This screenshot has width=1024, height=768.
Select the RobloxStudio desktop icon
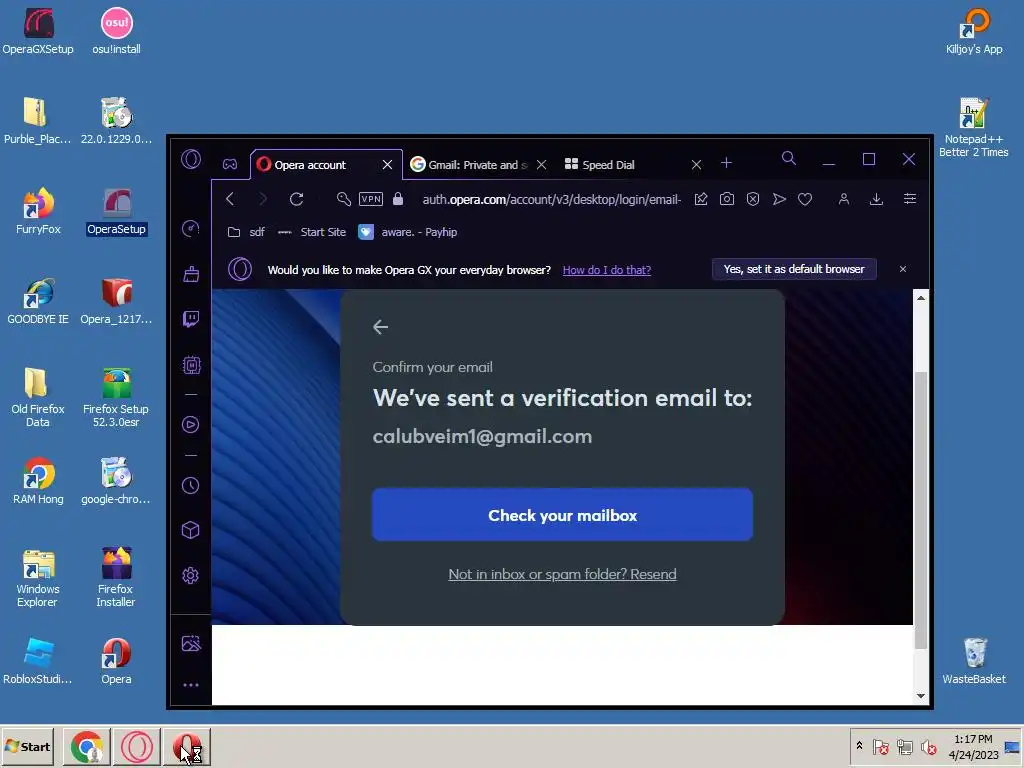click(38, 660)
